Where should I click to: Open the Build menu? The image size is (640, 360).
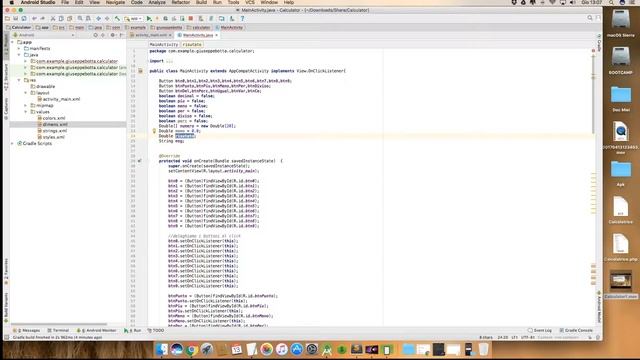(201, 2)
